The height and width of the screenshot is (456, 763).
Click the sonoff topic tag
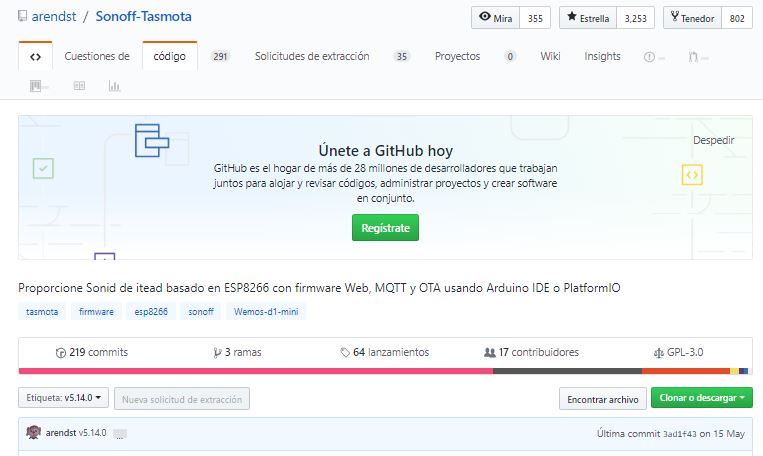click(201, 311)
